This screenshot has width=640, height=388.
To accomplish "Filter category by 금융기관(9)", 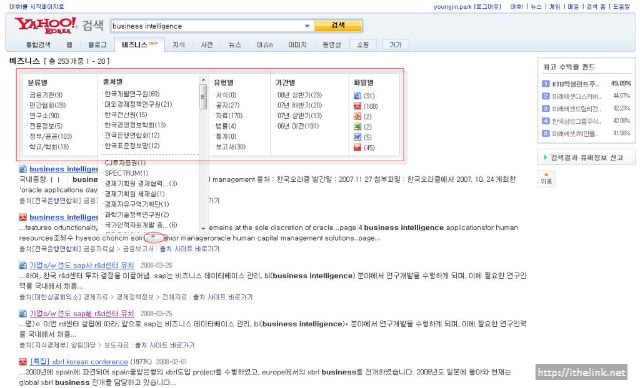I will pyautogui.click(x=46, y=95).
